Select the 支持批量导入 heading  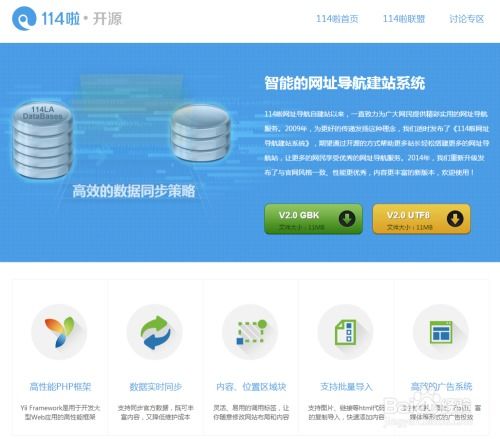346,387
